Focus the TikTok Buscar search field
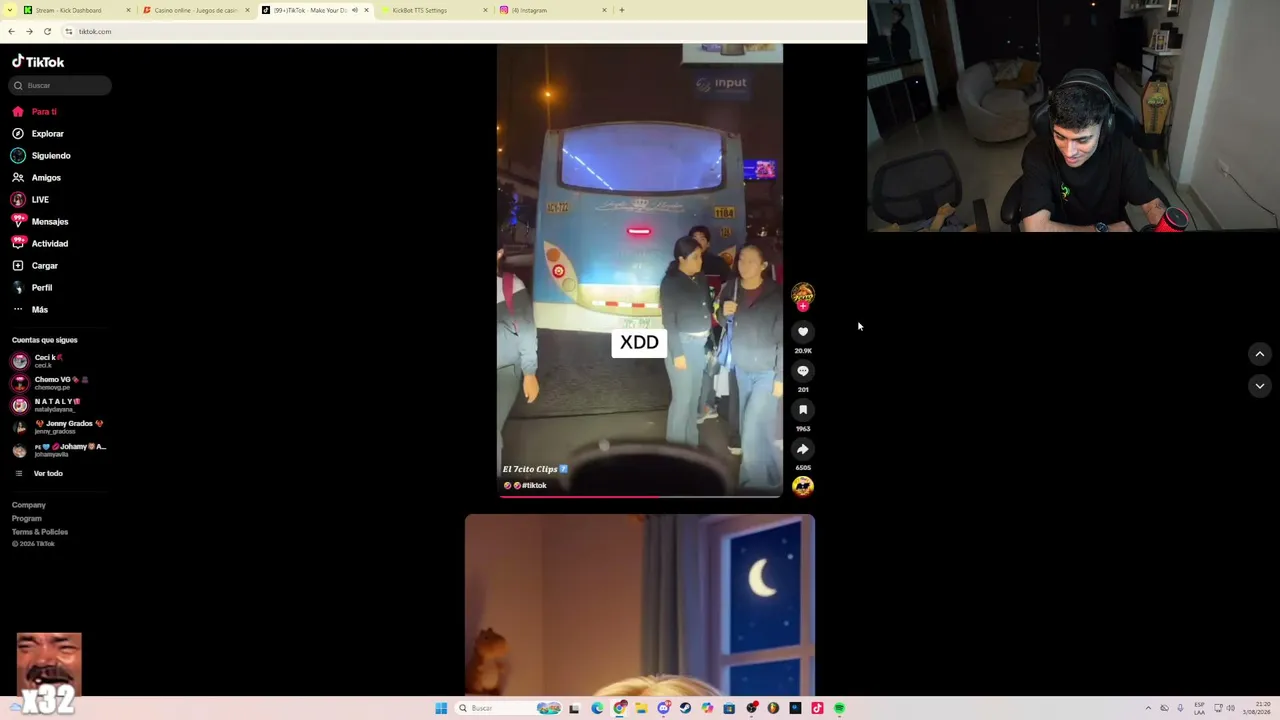 pos(60,86)
